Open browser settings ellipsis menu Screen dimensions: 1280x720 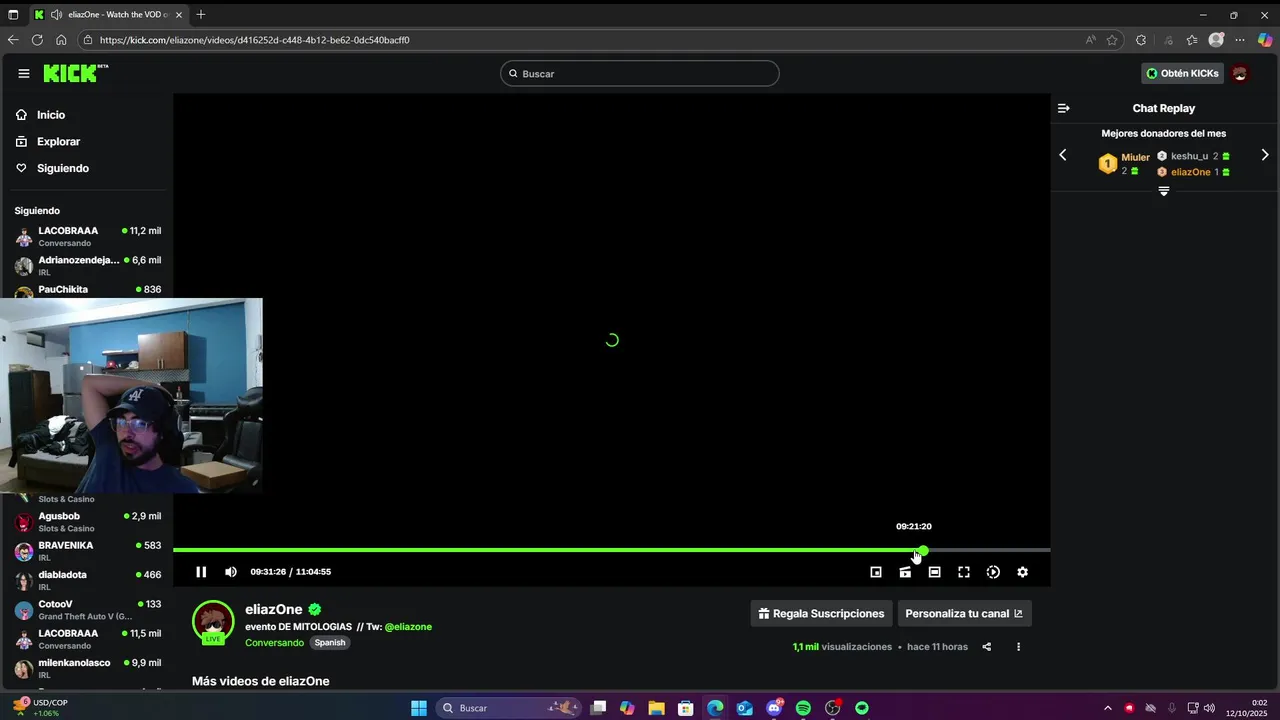(x=1240, y=40)
